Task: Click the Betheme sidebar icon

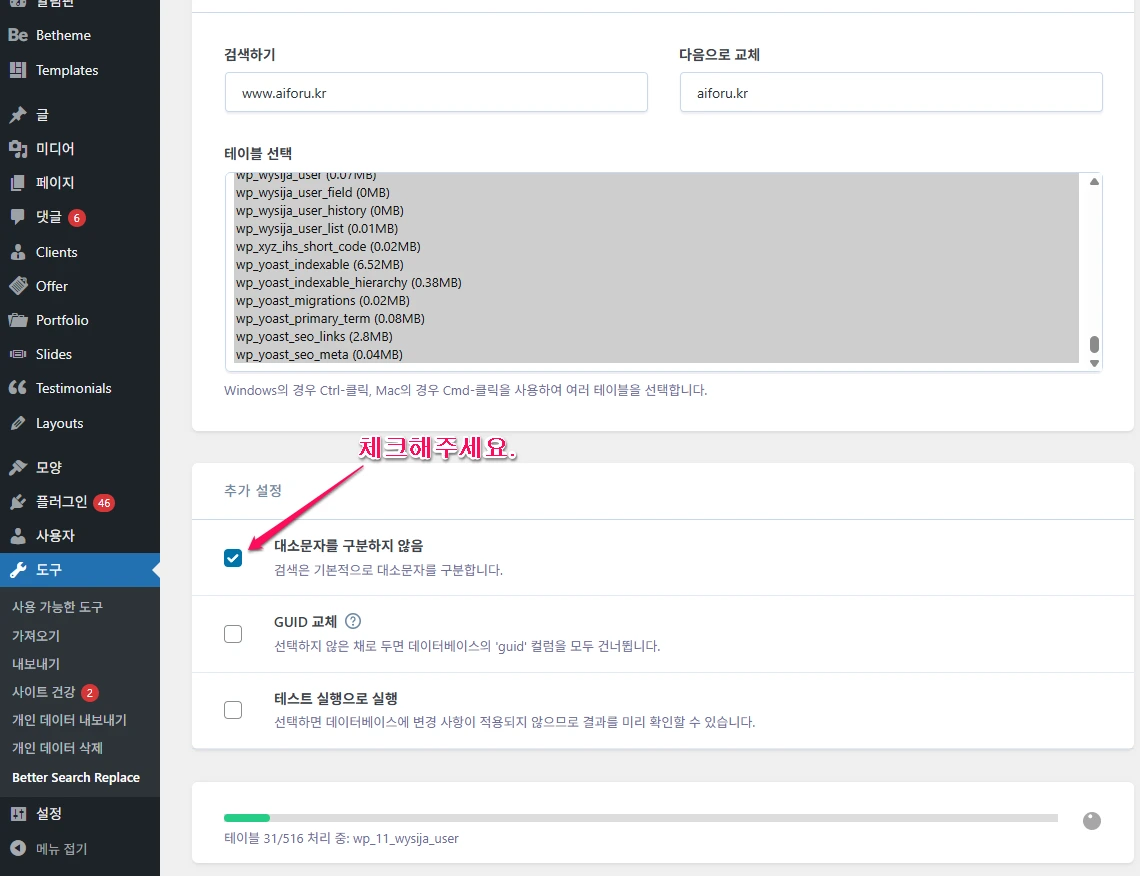Action: (20, 34)
